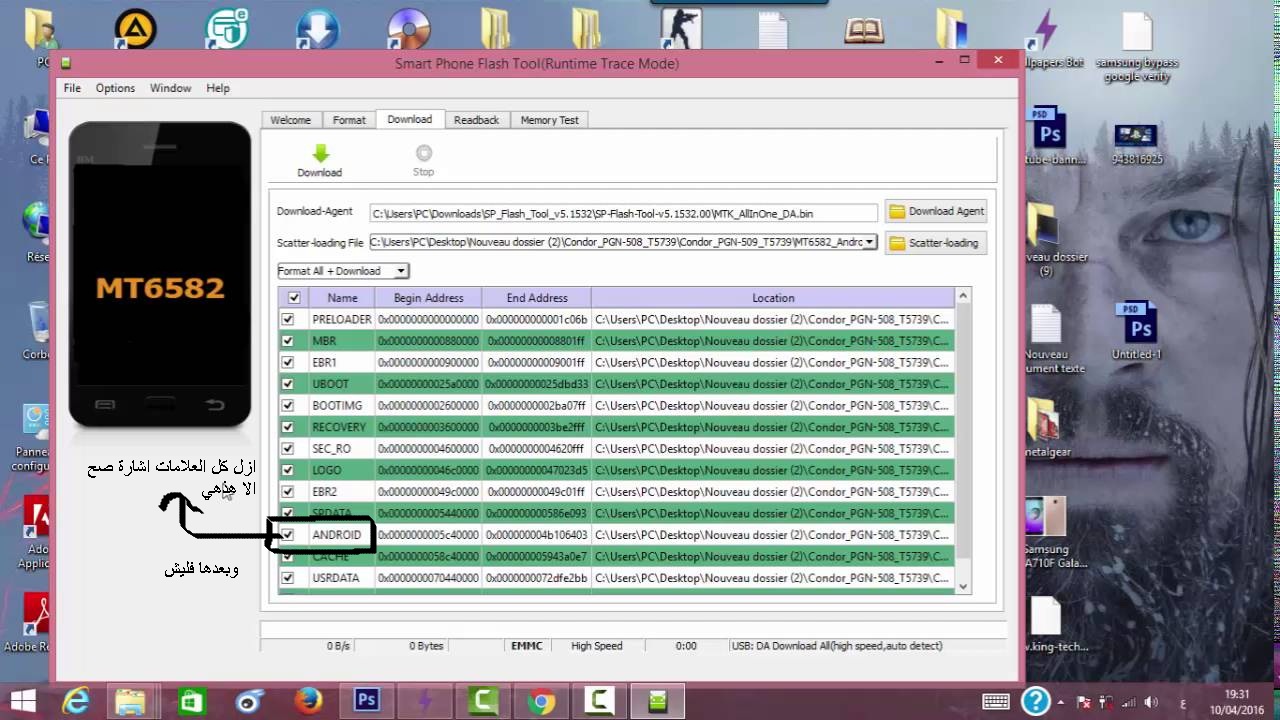This screenshot has height=720, width=1280.
Task: Uncheck the SEC_RO row checkbox
Action: [288, 449]
